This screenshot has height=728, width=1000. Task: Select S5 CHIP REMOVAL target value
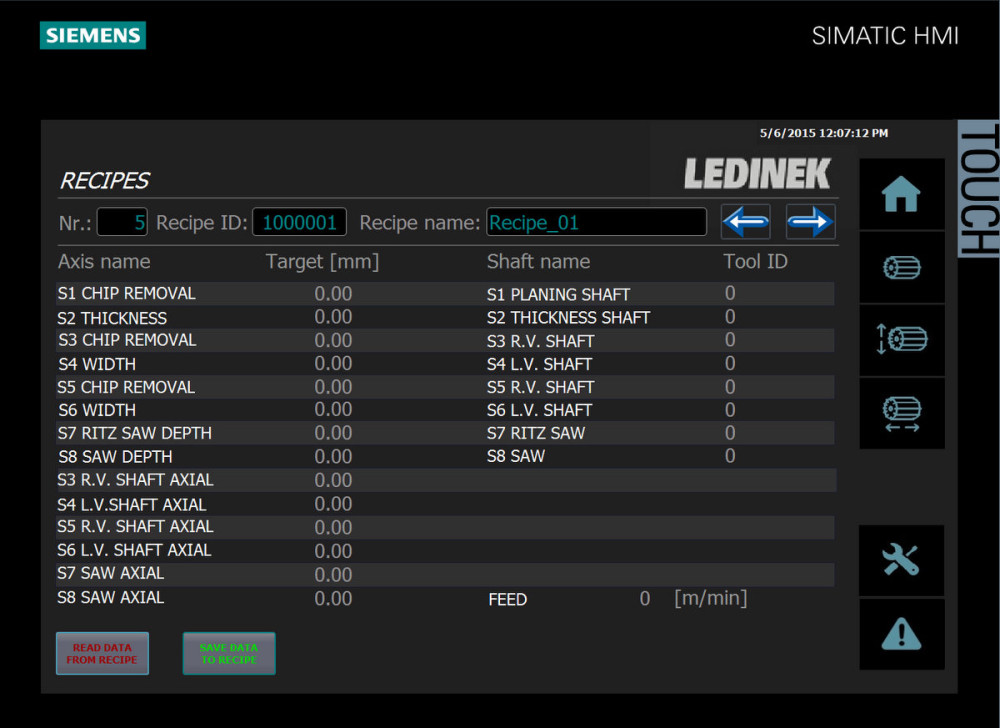(x=333, y=387)
